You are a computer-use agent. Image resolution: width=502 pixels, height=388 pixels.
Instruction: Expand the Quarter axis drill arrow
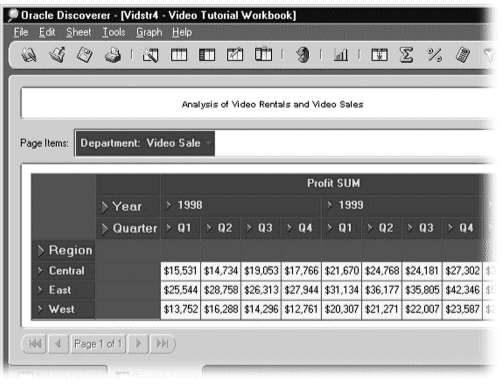tap(105, 229)
